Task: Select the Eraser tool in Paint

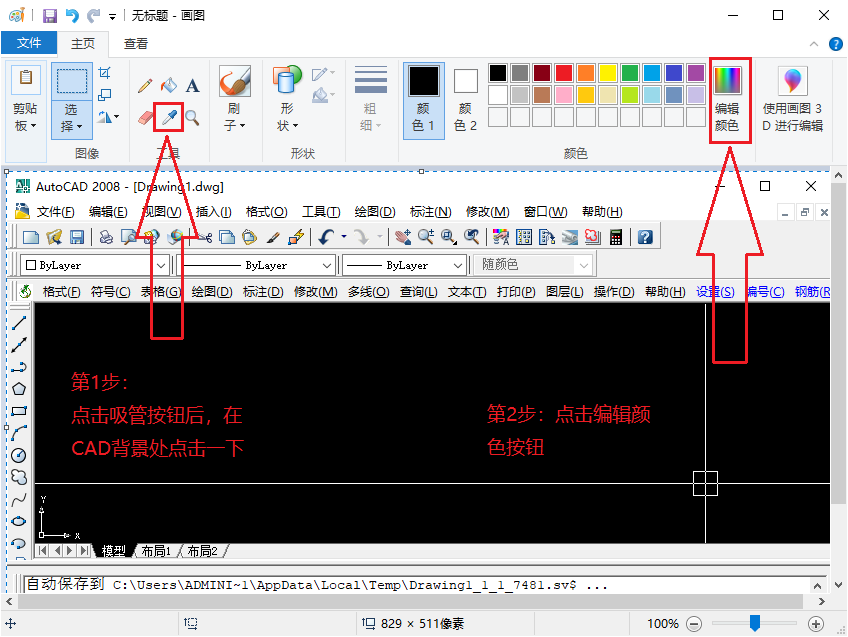Action: pos(147,118)
